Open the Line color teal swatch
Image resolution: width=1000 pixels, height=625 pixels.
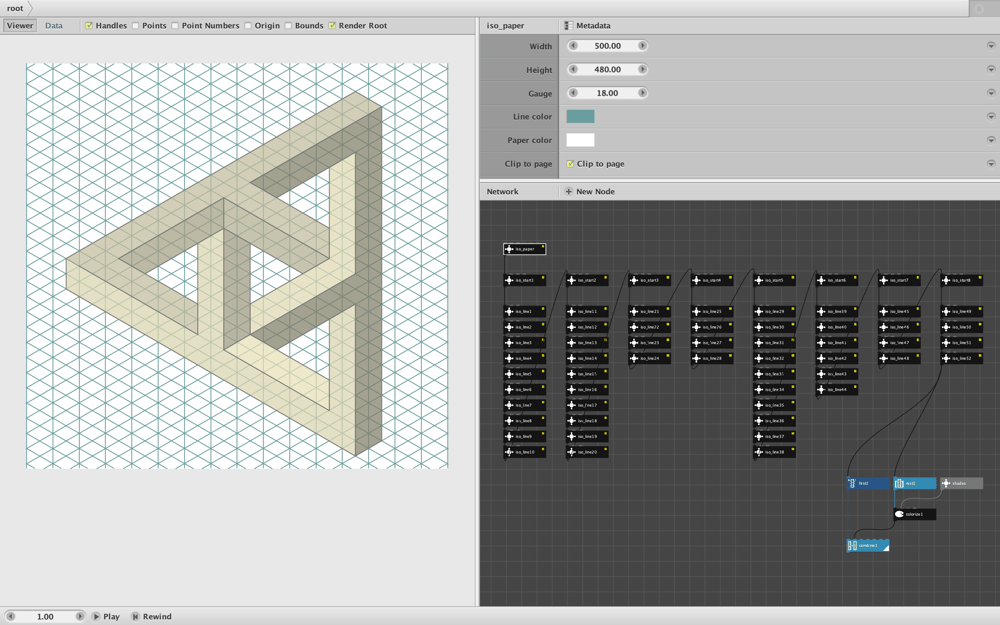click(x=580, y=117)
